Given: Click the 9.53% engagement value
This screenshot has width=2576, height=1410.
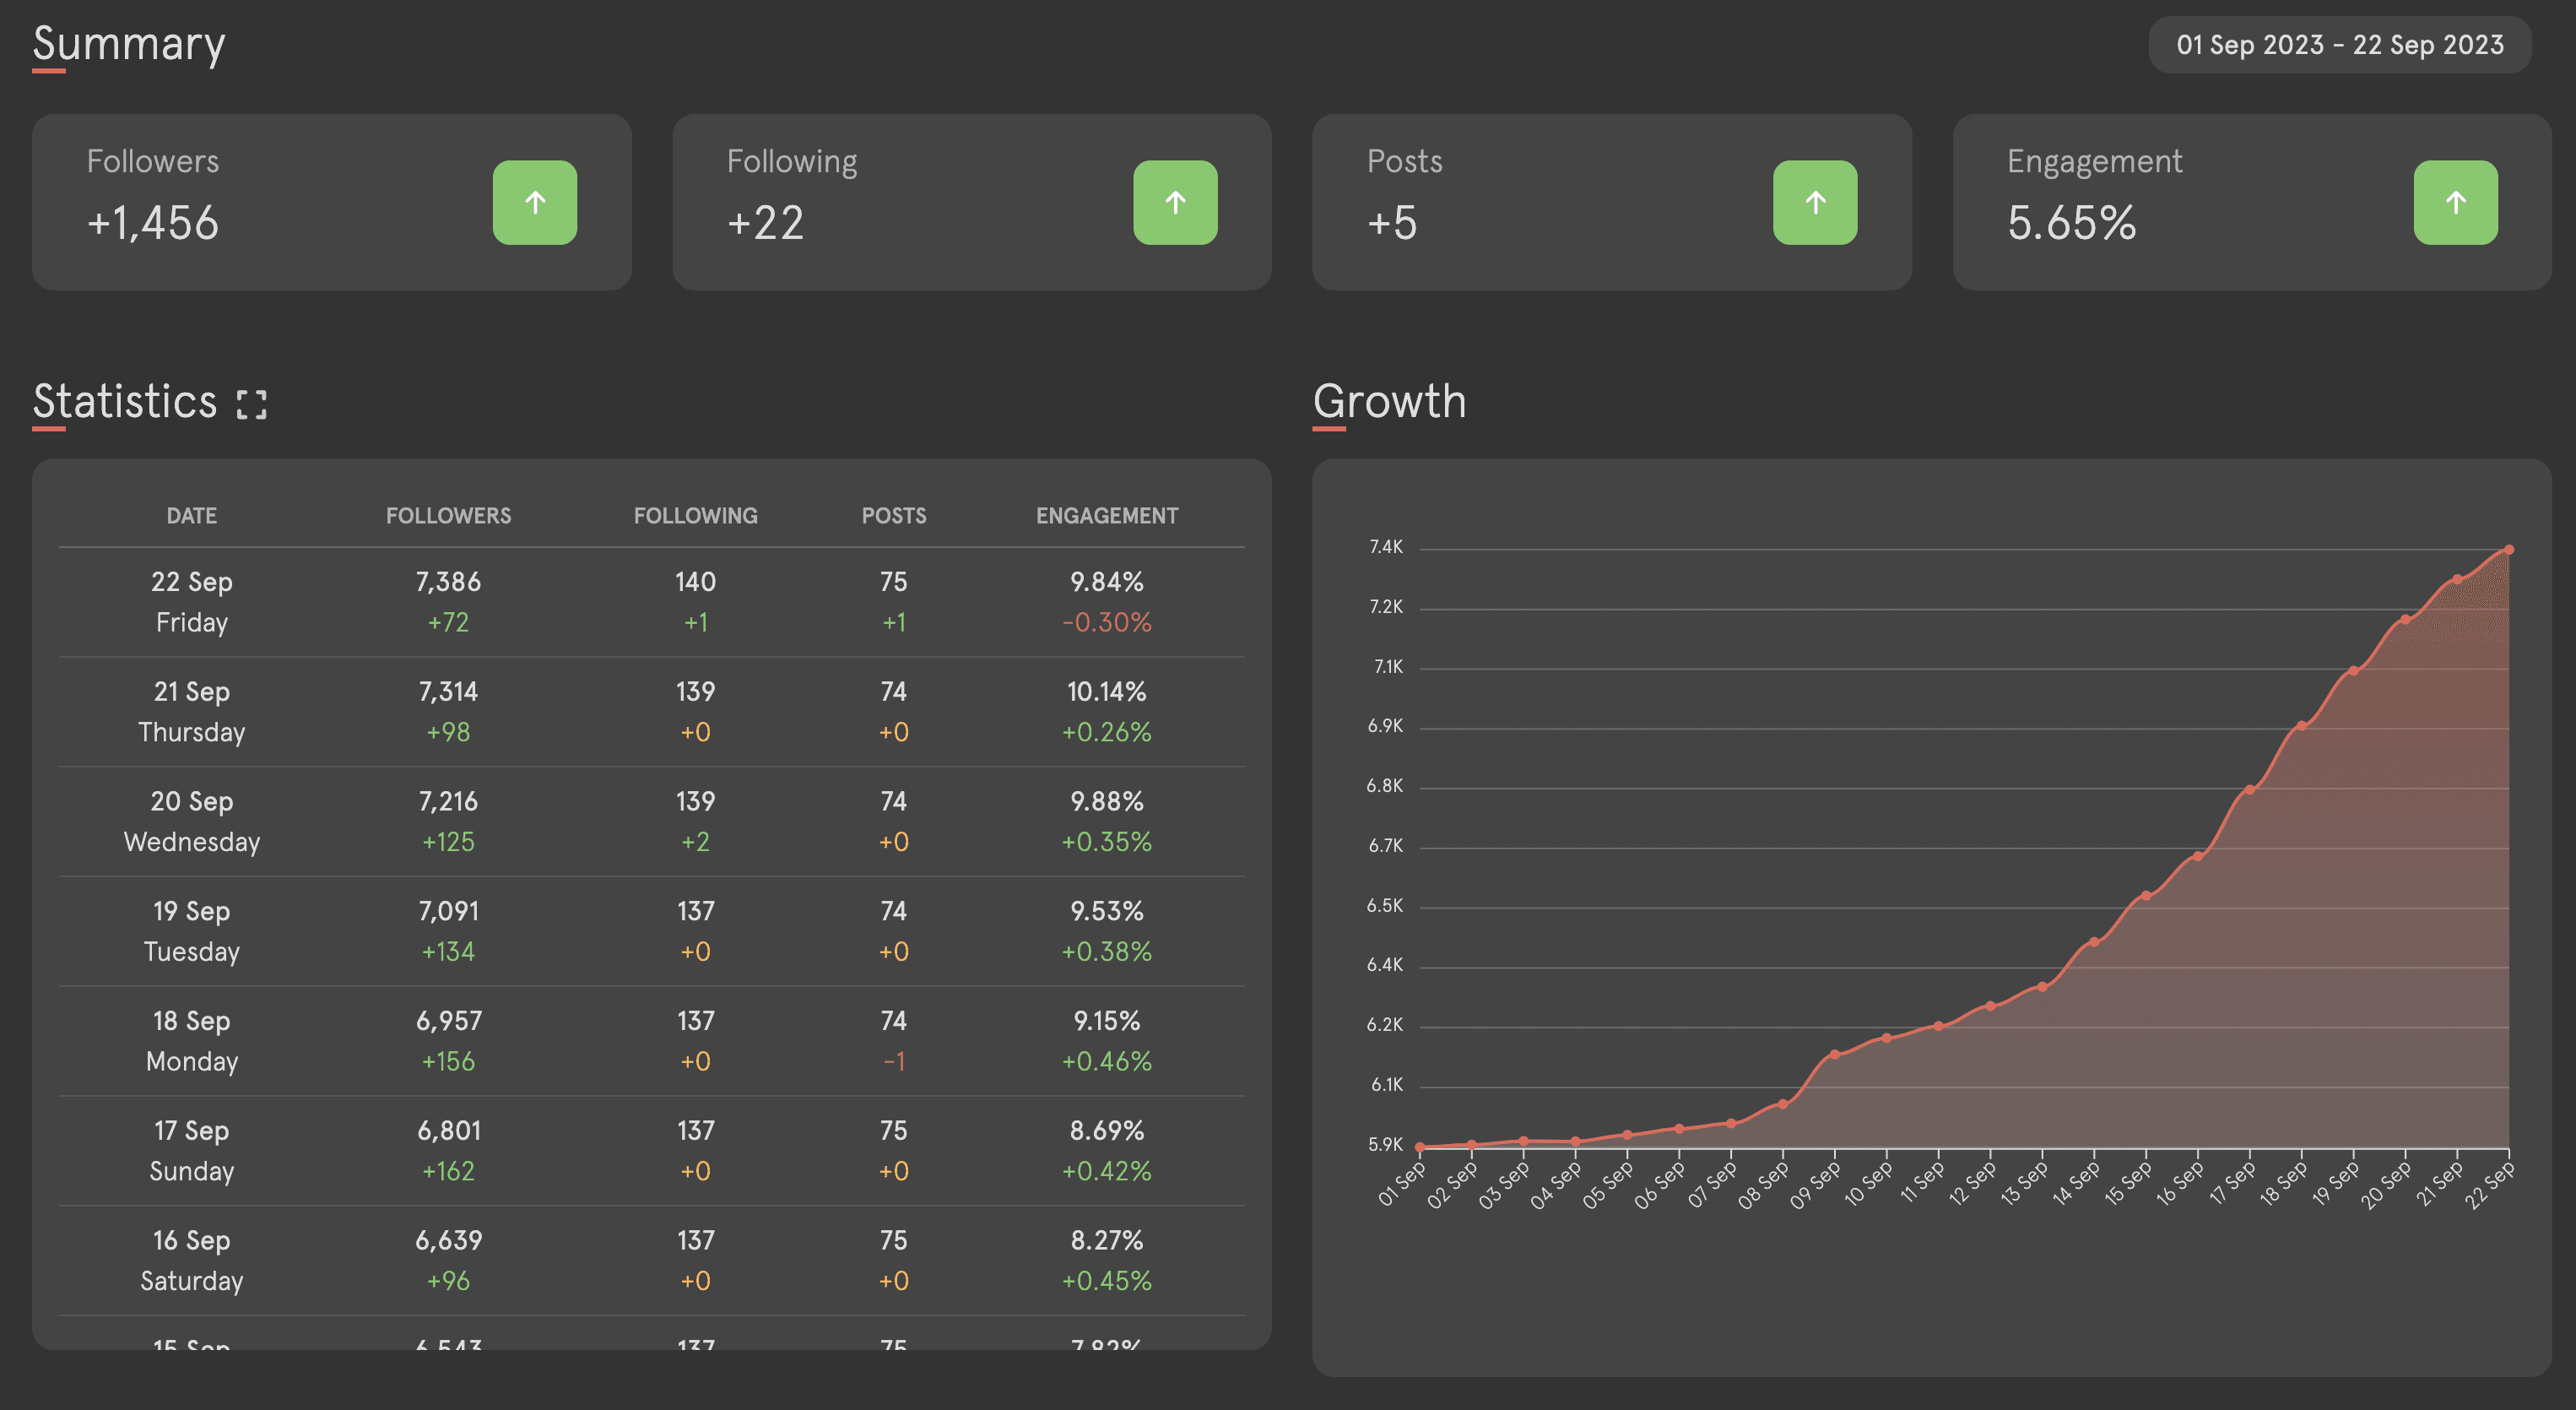Looking at the screenshot, I should click(1106, 911).
